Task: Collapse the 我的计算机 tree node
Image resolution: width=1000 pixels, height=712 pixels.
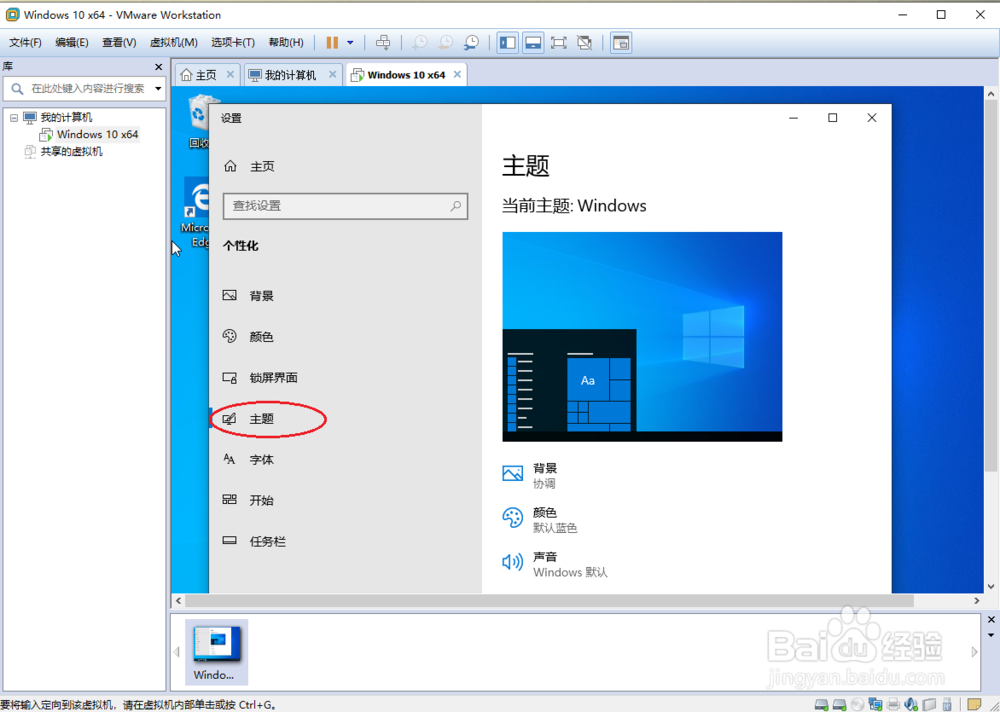Action: (x=13, y=118)
